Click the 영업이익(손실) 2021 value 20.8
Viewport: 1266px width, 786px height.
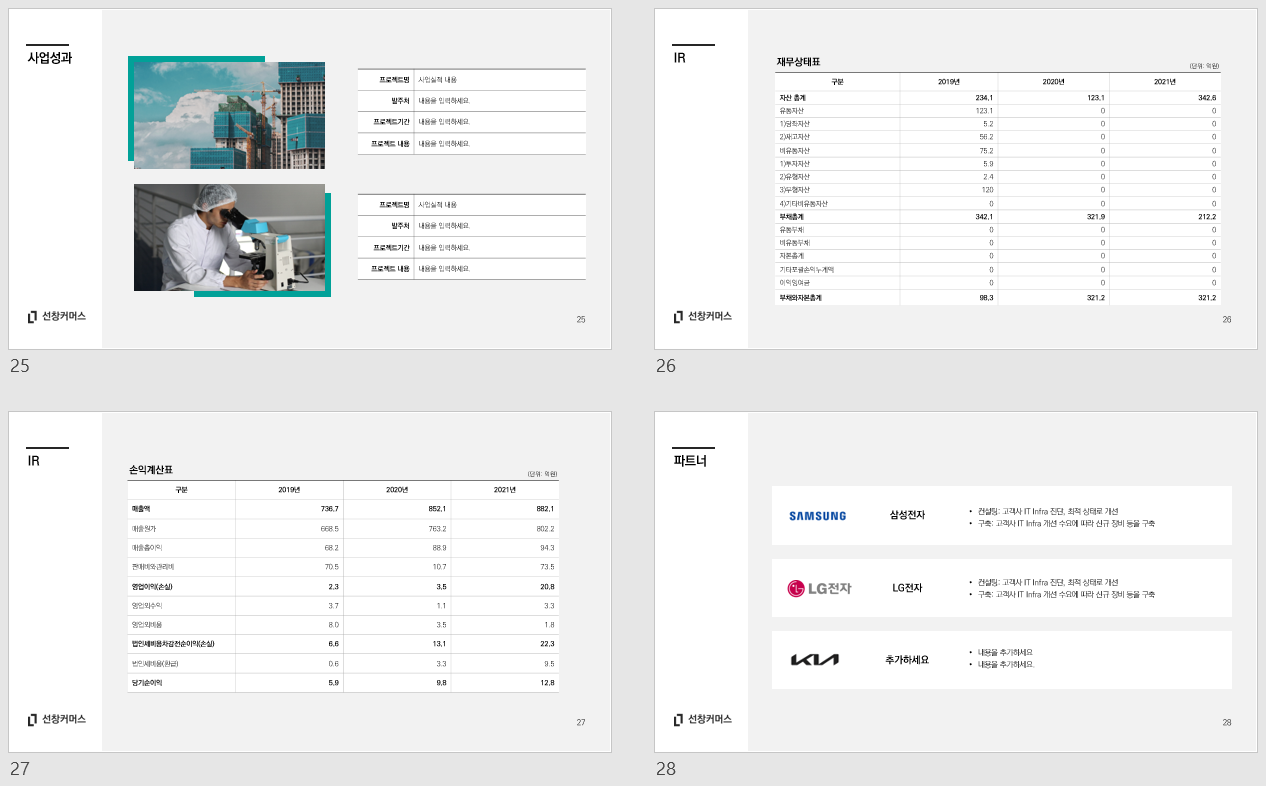546,586
